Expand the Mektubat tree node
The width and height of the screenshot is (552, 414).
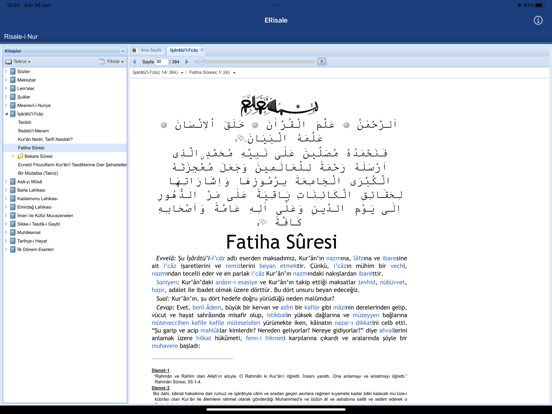click(6, 80)
